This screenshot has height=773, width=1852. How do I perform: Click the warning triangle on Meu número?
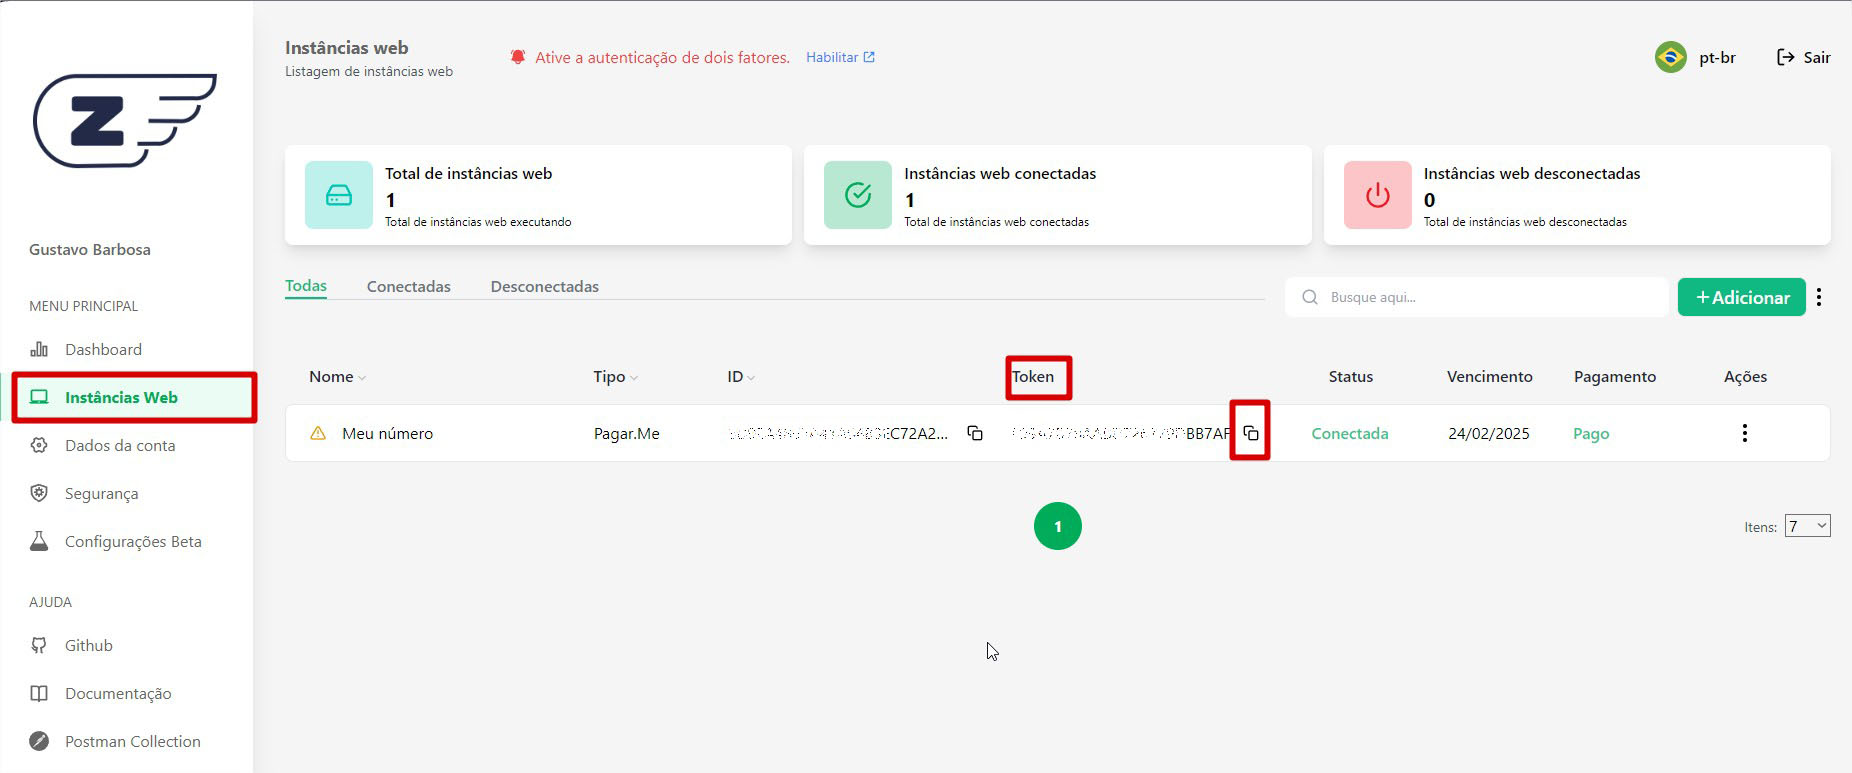click(x=318, y=433)
